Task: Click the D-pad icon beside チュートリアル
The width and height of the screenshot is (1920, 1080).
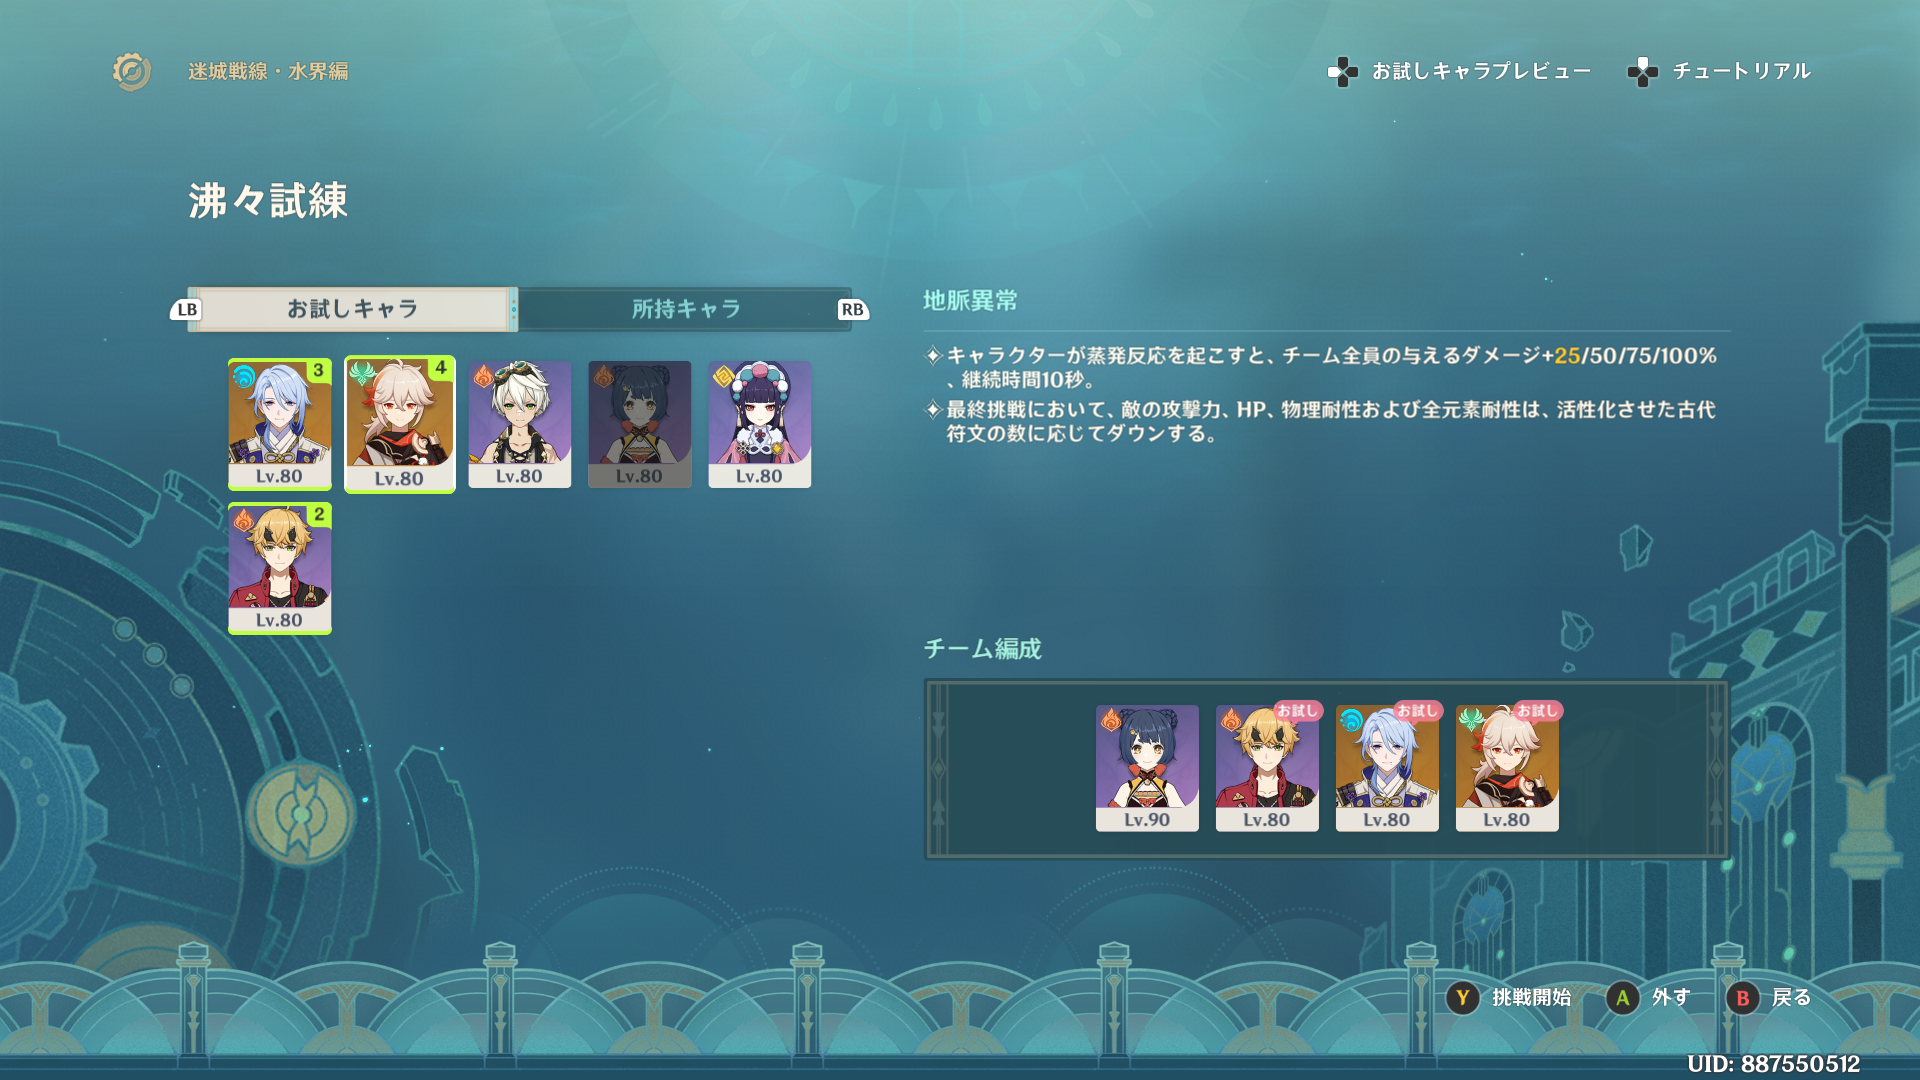Action: click(x=1642, y=72)
